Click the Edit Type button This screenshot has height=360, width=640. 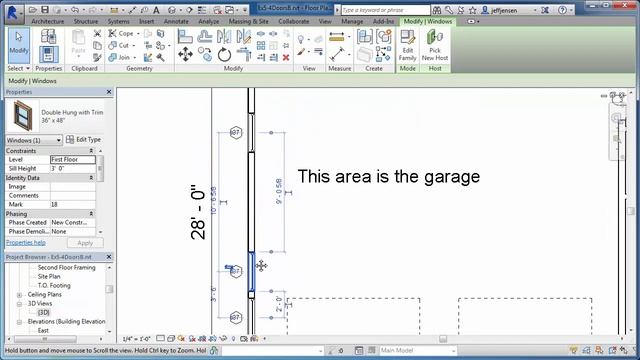pos(84,140)
